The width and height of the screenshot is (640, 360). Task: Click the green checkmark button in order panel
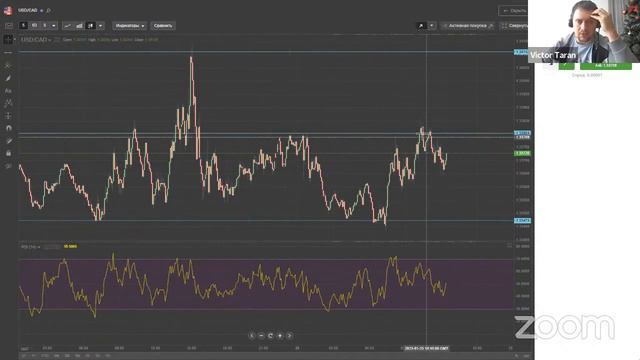pyautogui.click(x=566, y=65)
